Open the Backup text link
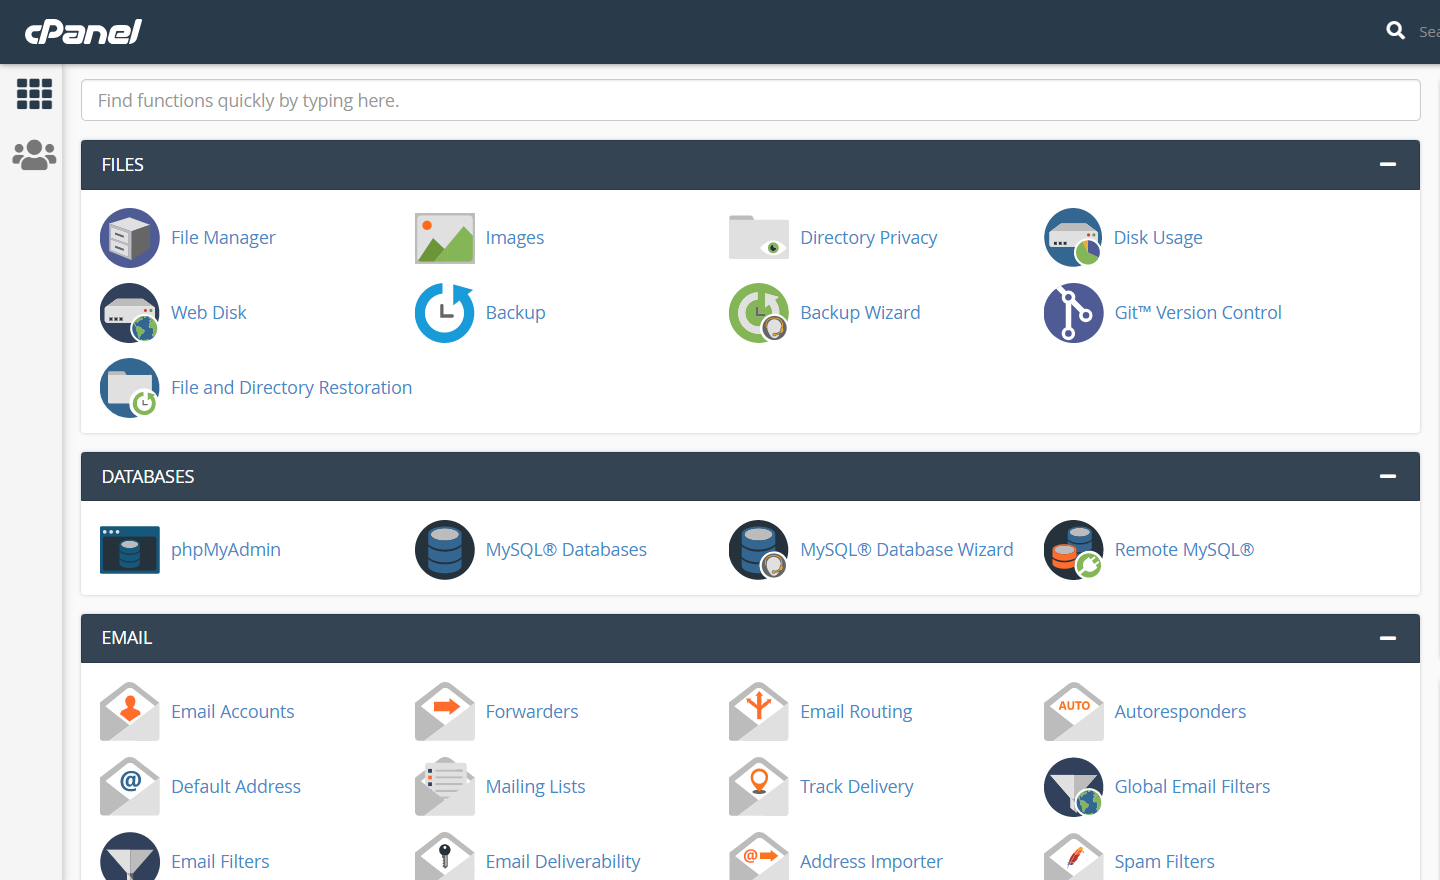This screenshot has width=1440, height=880. click(x=516, y=313)
